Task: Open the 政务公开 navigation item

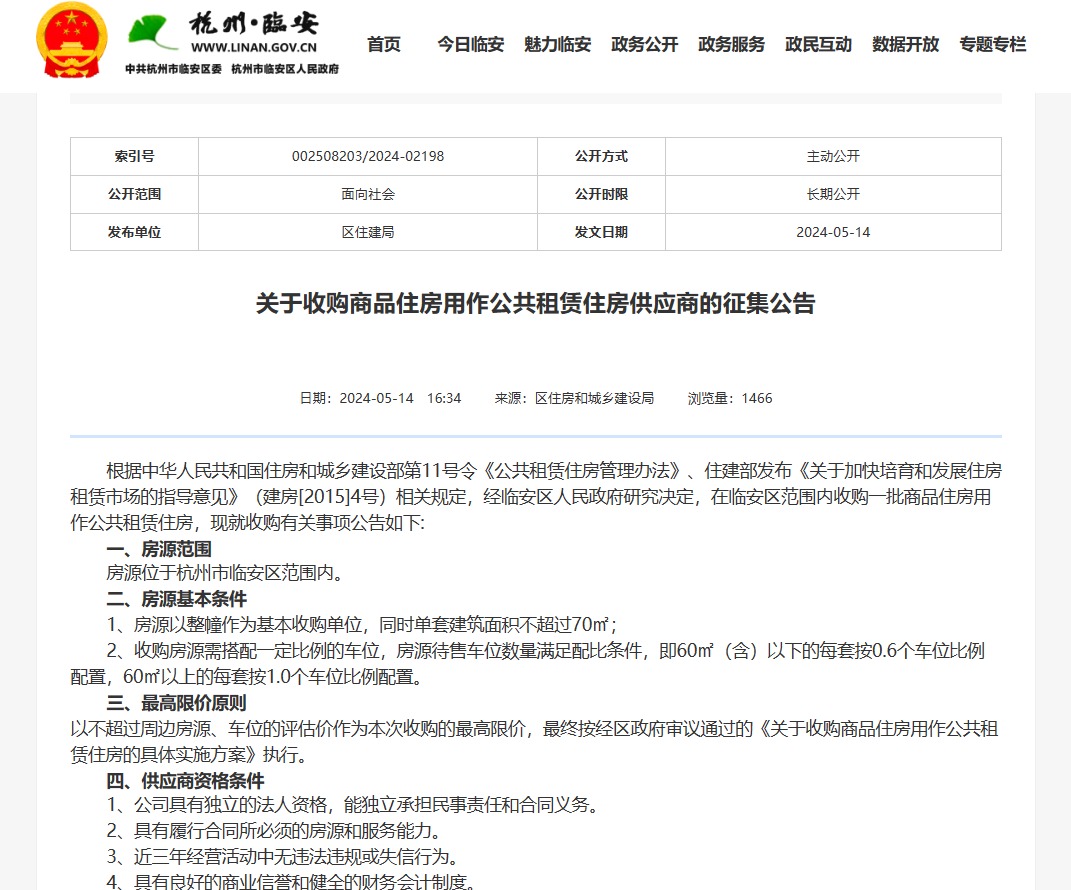Action: (645, 44)
